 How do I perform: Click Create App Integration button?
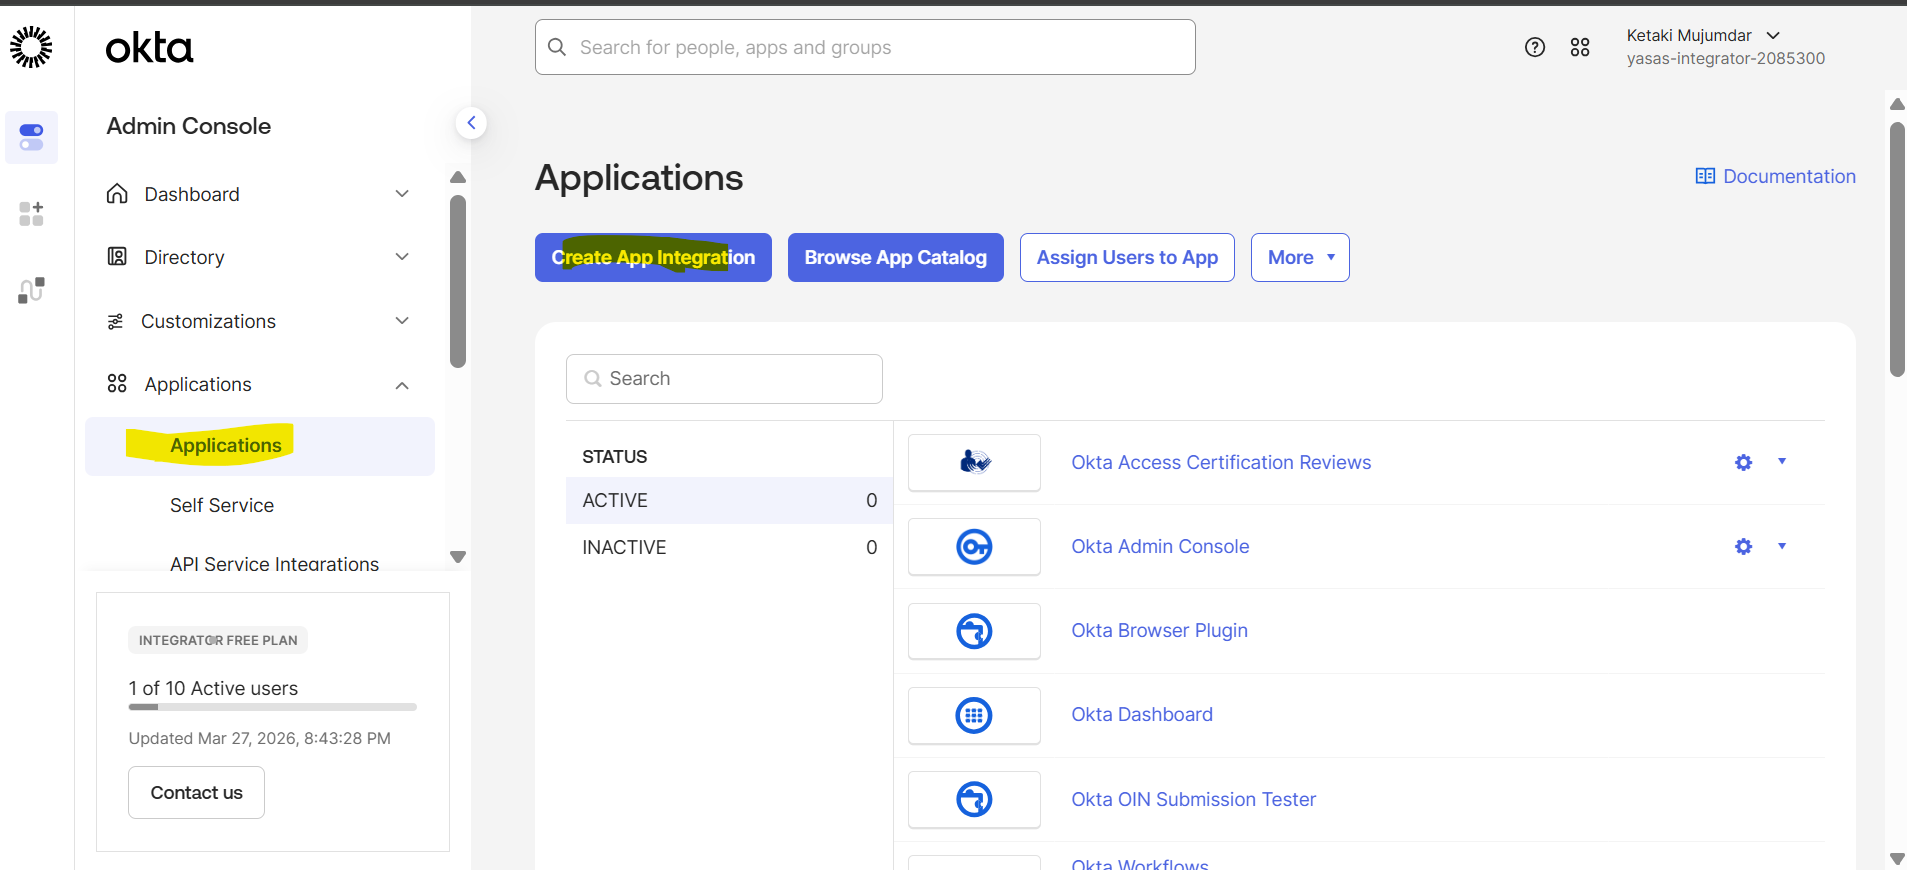click(653, 258)
